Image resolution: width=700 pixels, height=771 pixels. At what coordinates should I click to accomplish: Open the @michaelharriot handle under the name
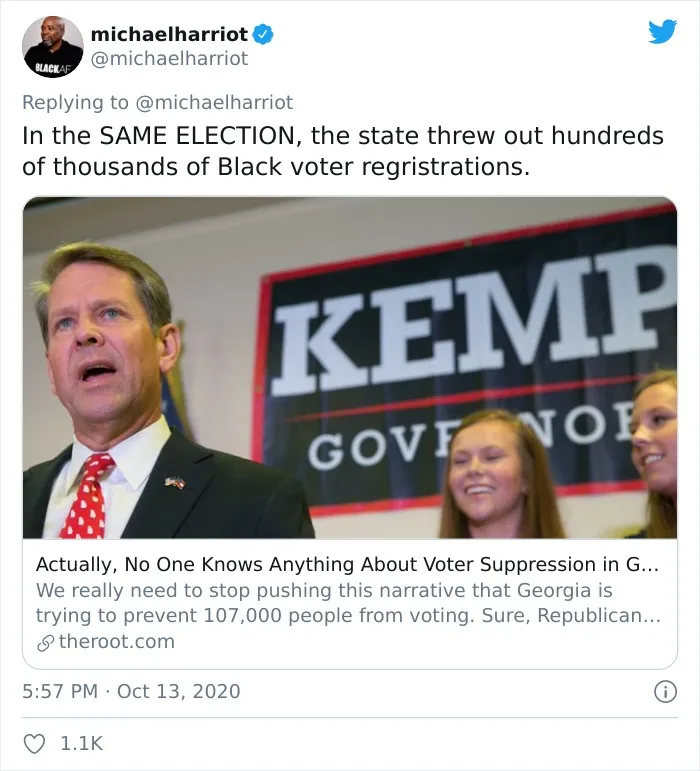[170, 59]
